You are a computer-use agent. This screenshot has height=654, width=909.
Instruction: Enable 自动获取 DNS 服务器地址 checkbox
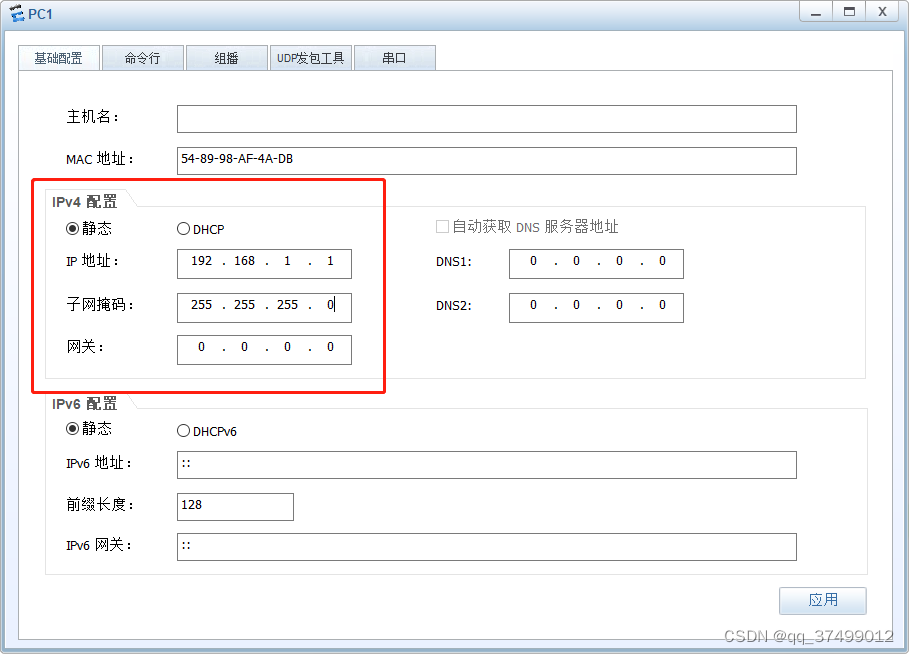(x=442, y=226)
